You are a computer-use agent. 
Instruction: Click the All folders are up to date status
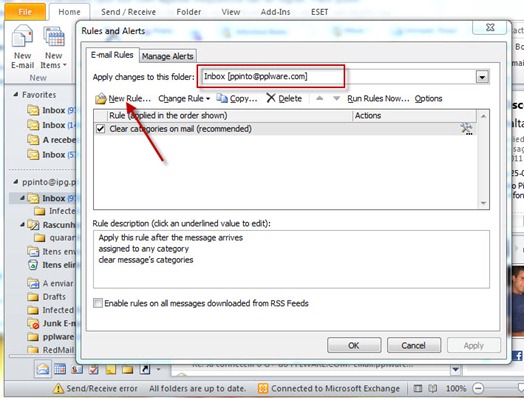[198, 388]
